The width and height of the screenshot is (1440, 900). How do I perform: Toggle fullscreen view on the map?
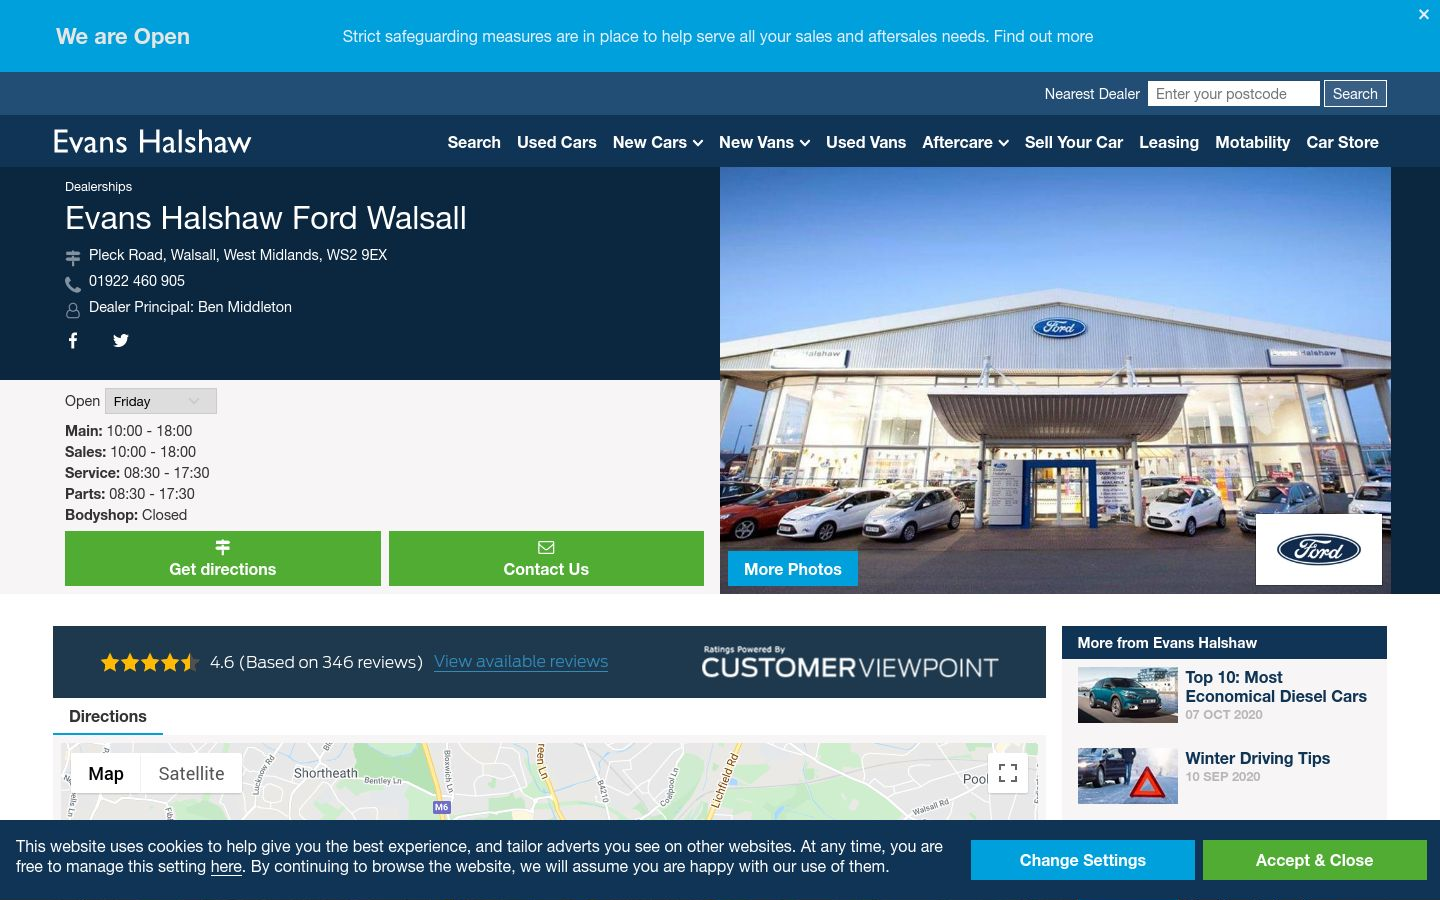pos(1008,773)
